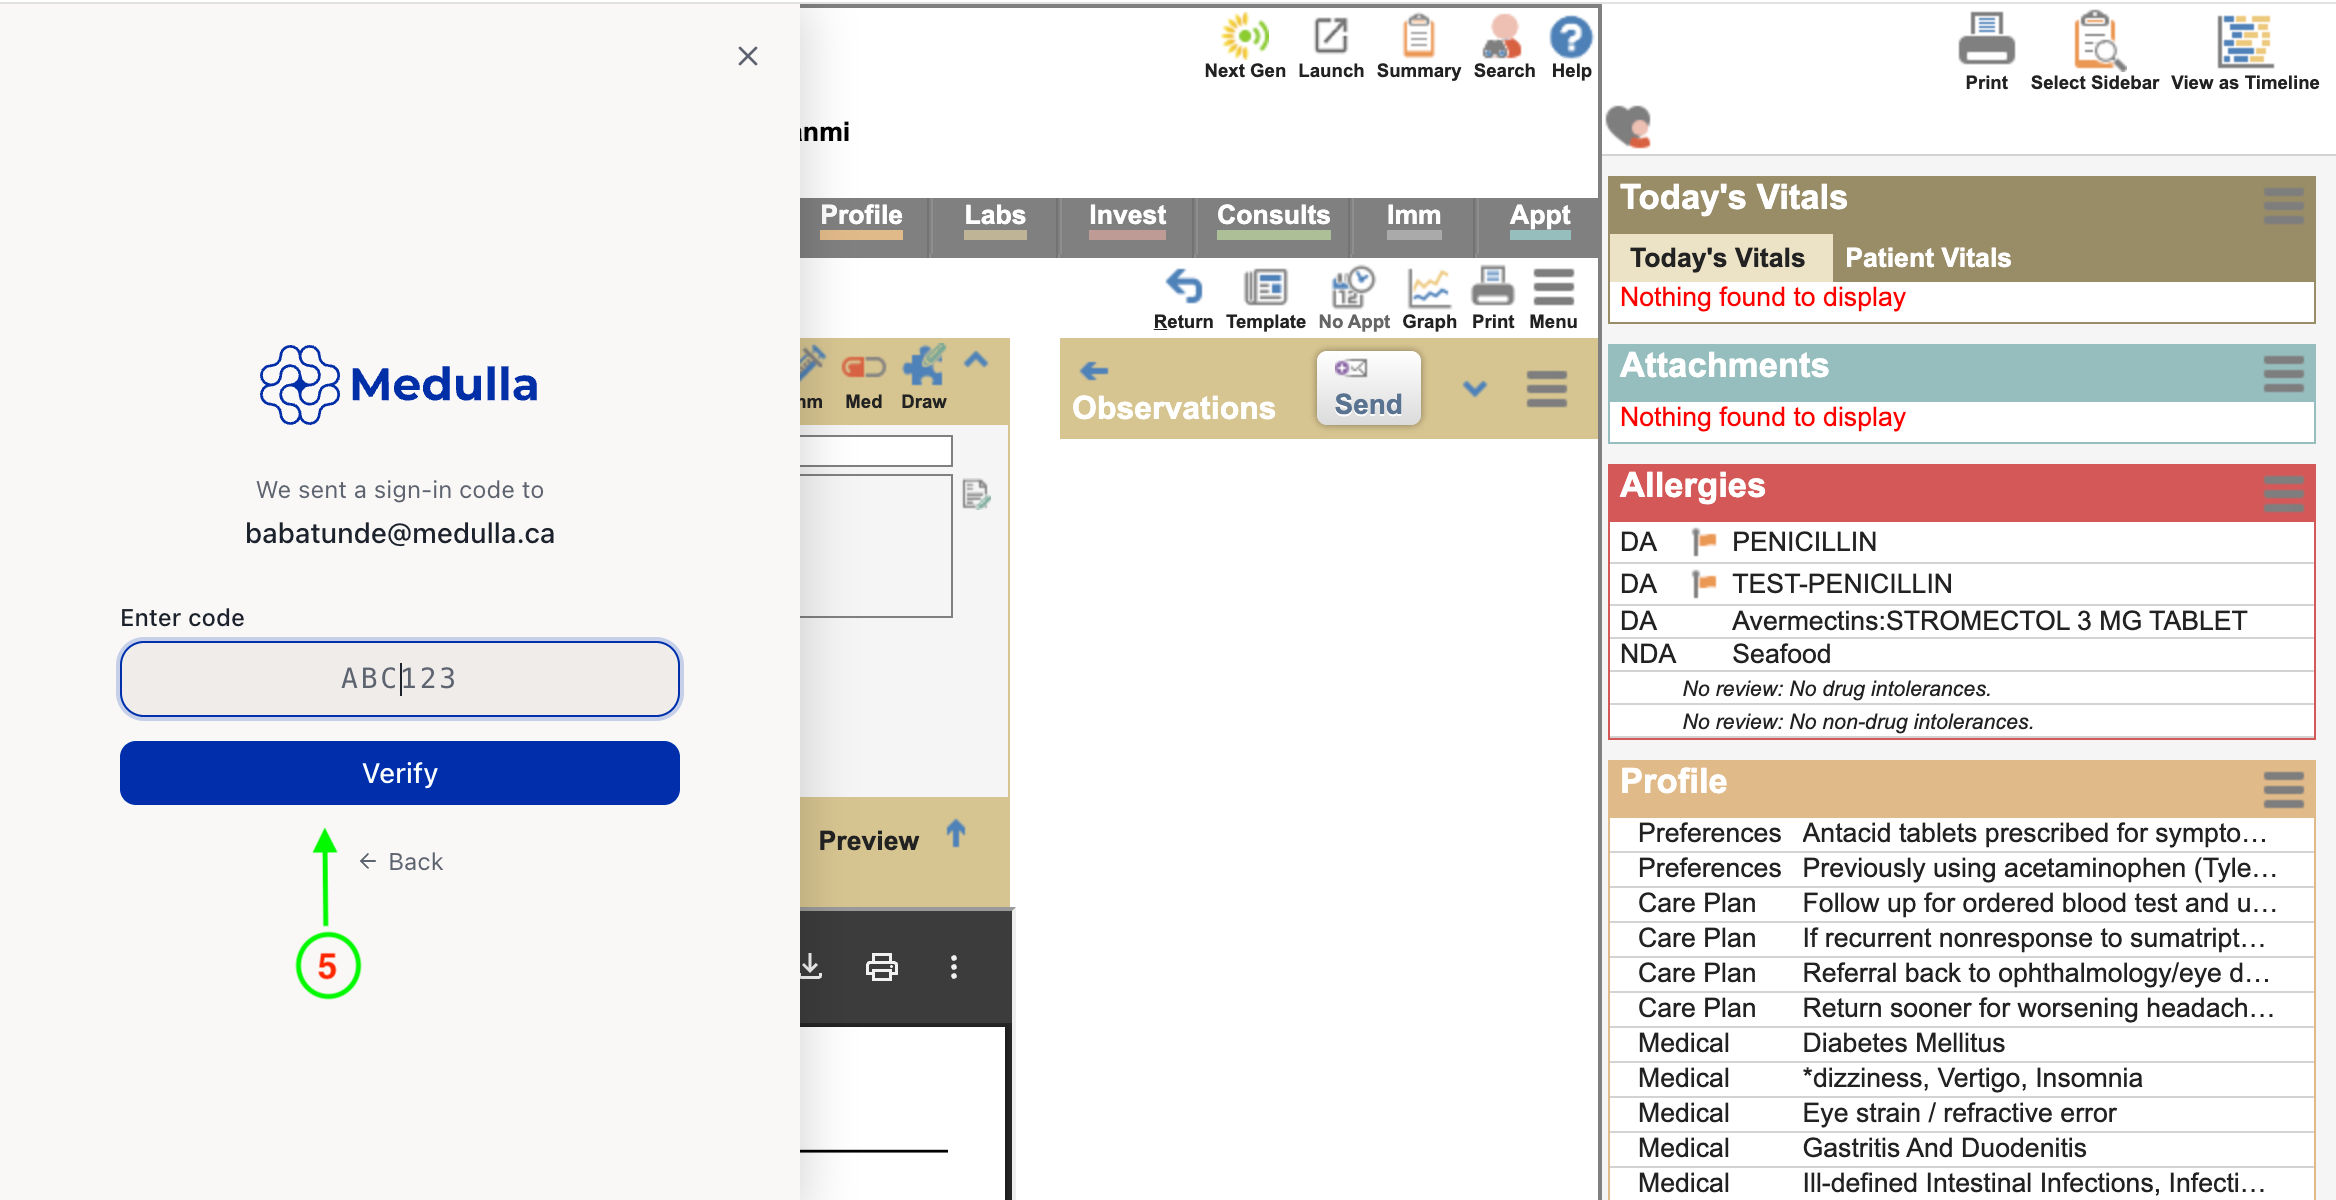Click the note edit icon beside text box
Image resolution: width=2336 pixels, height=1200 pixels.
click(976, 494)
